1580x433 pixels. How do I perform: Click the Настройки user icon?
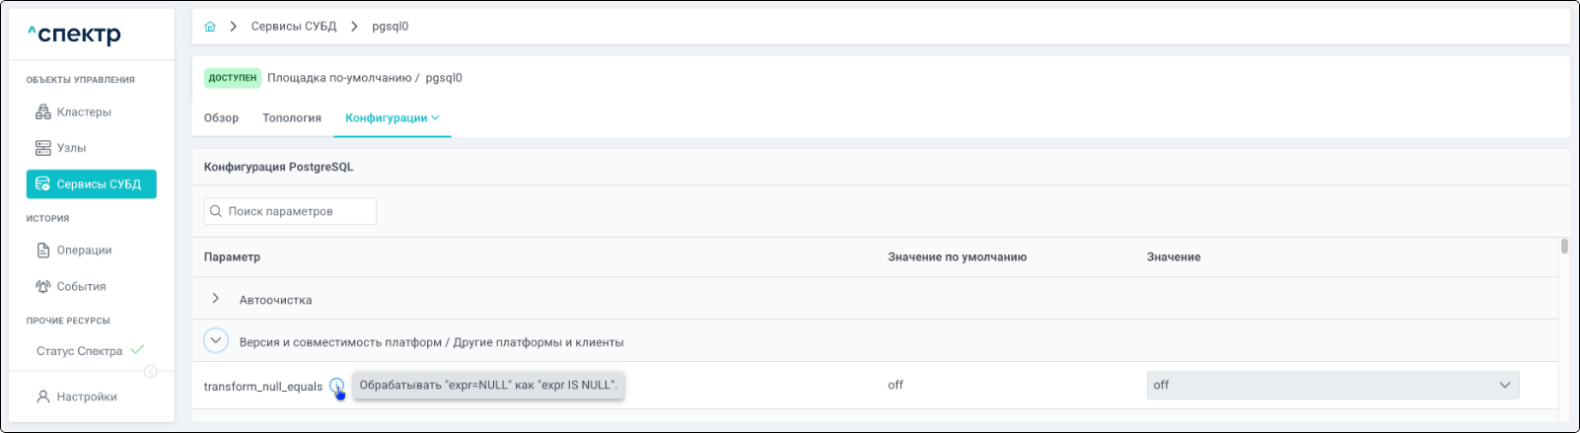pyautogui.click(x=43, y=397)
